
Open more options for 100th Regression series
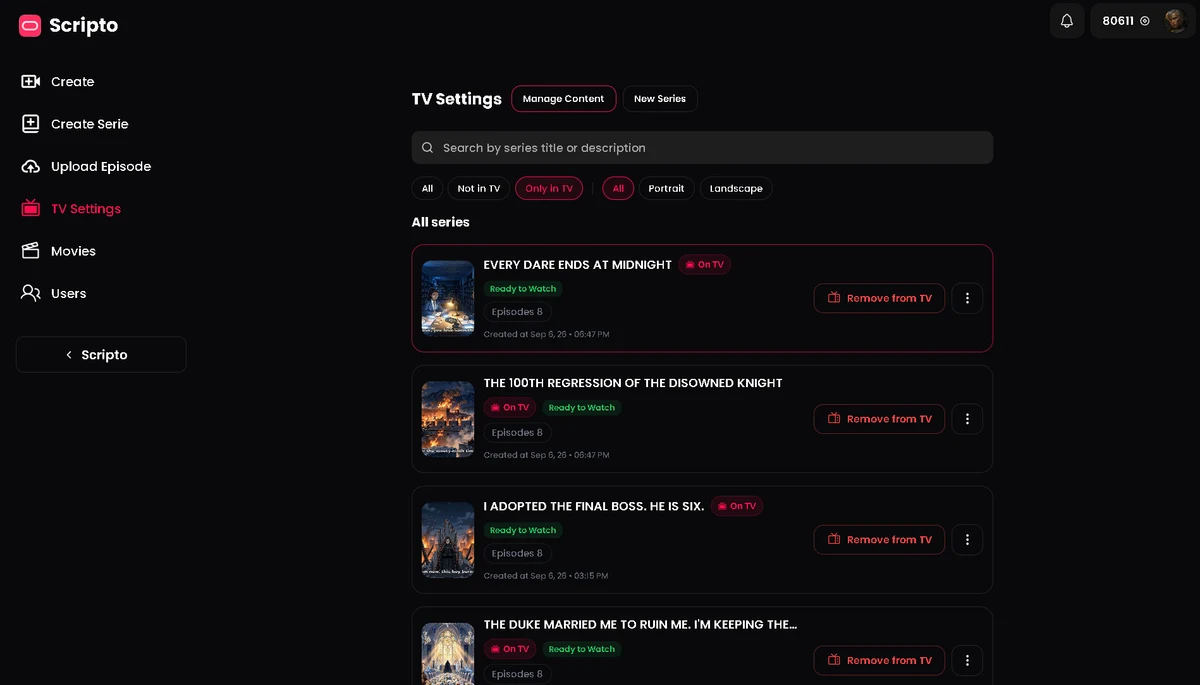[x=967, y=419]
